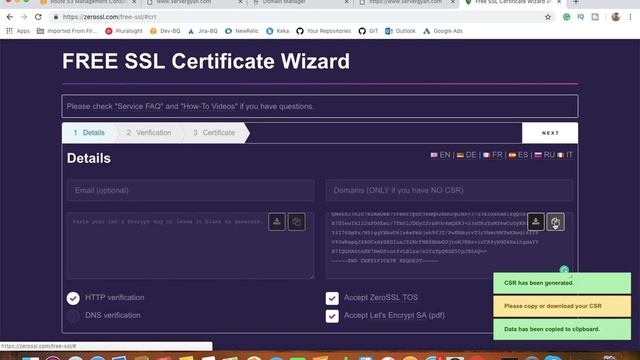Open the Your Repositories GitHub bookmark

[324, 31]
